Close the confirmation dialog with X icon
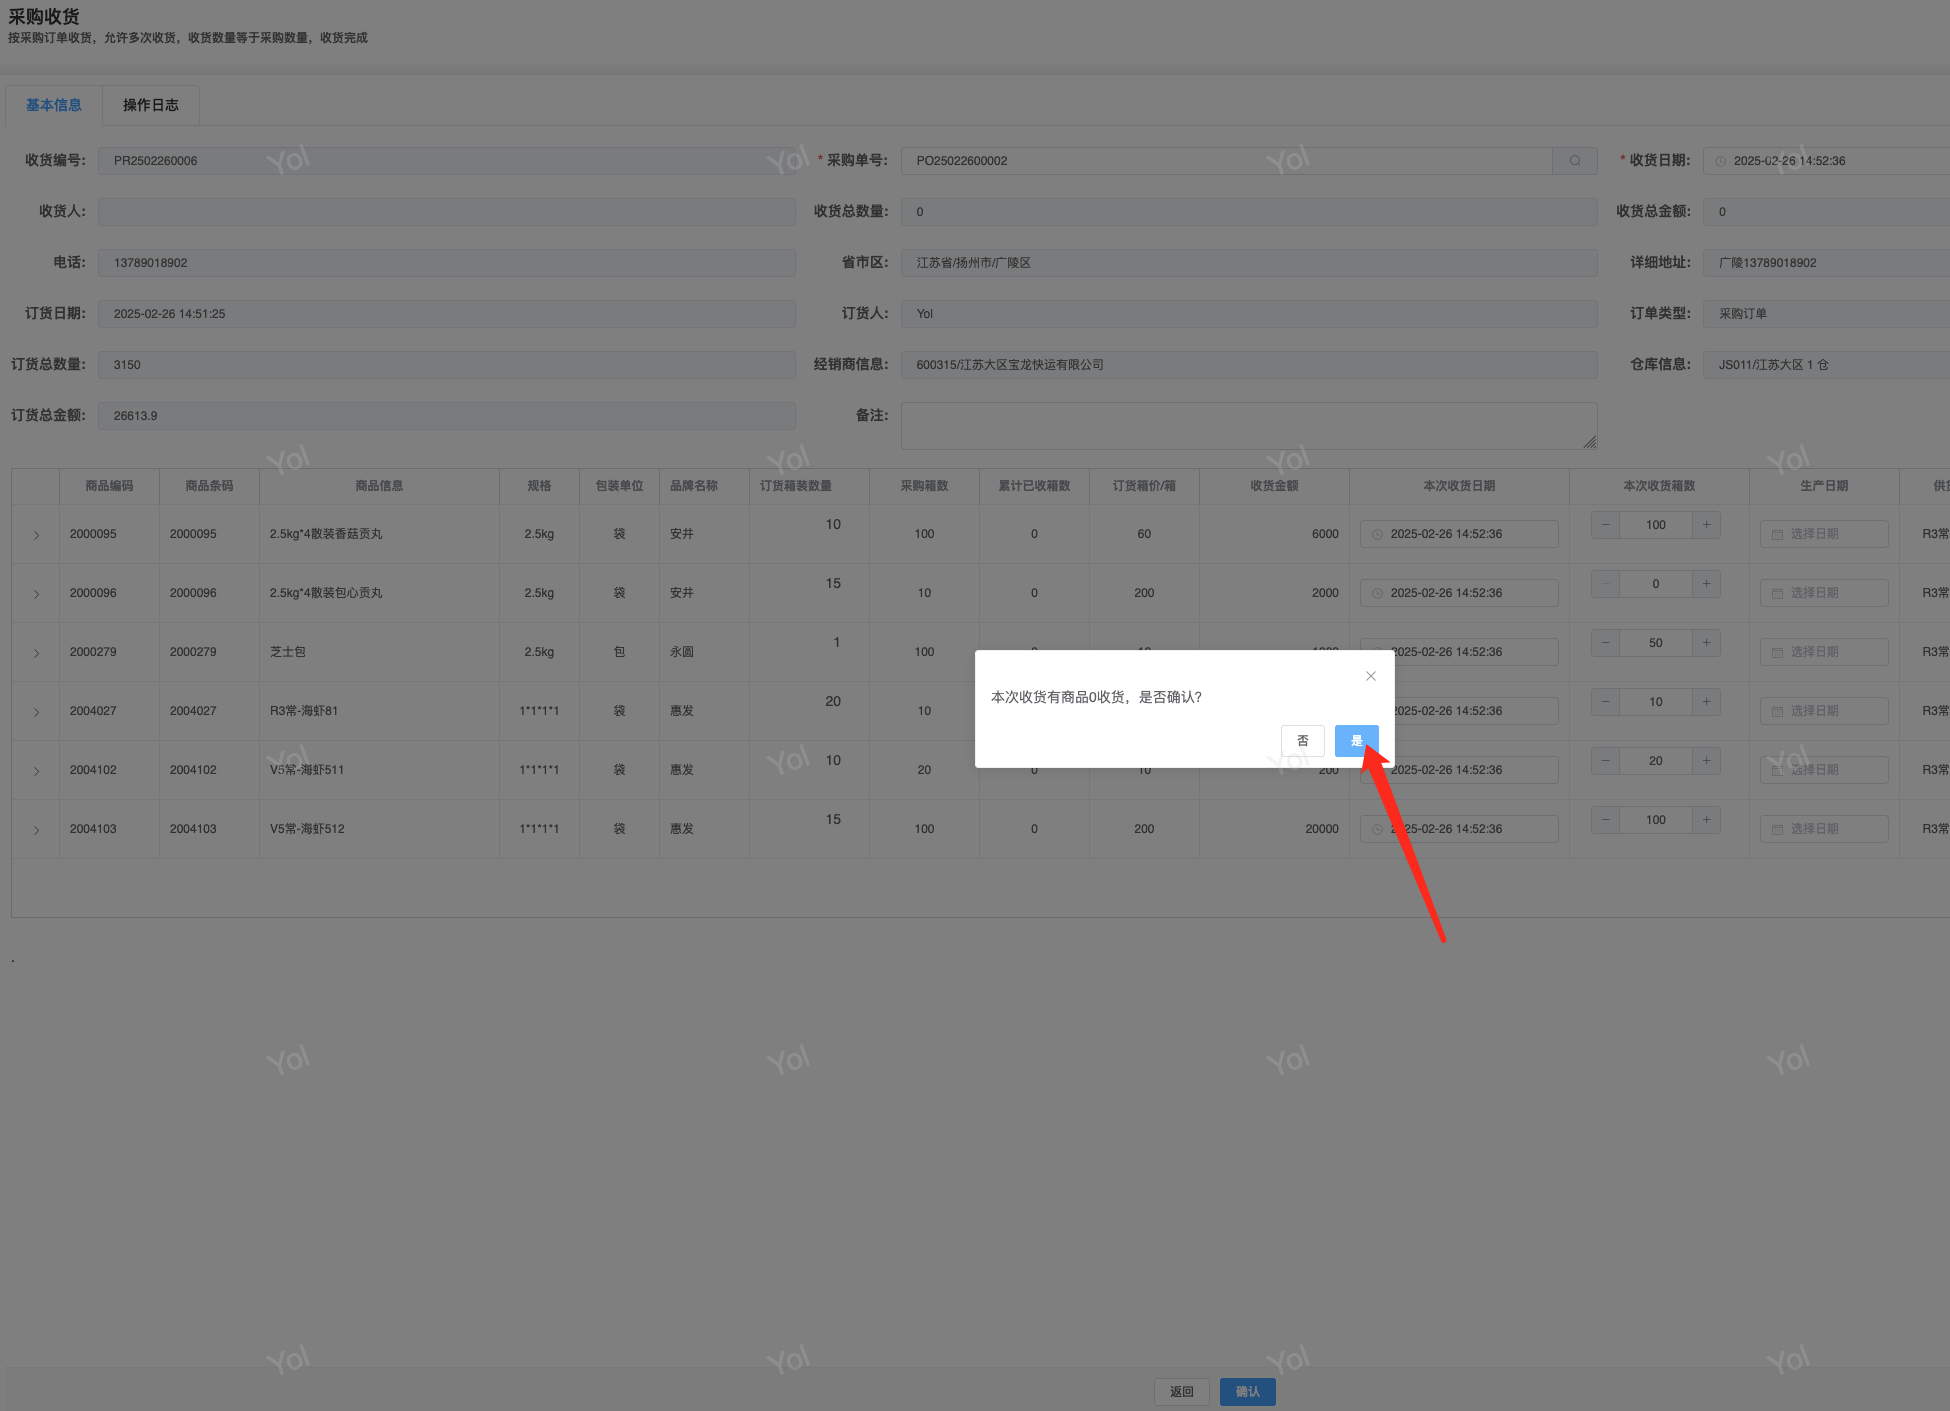 [x=1370, y=676]
